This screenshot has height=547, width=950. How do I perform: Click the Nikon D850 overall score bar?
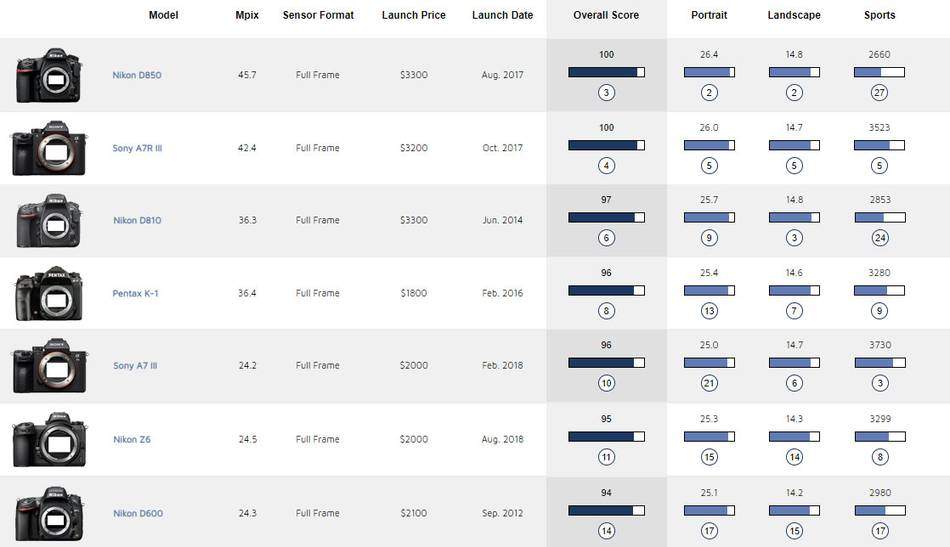606,72
